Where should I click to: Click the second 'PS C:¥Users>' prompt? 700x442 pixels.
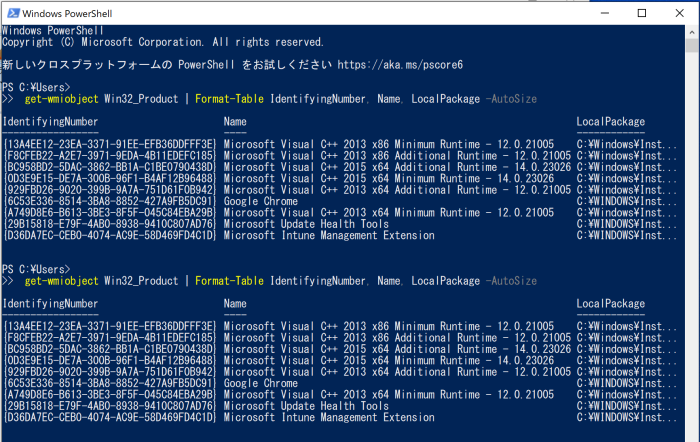36,269
